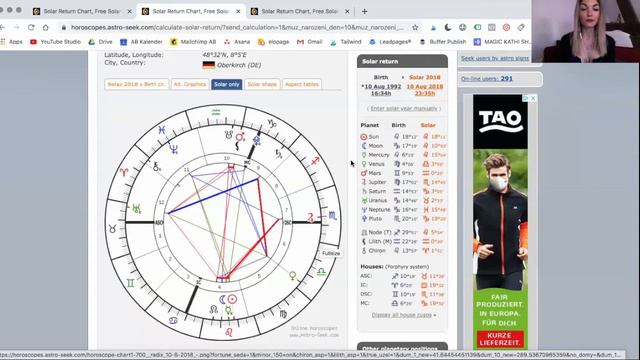
Task: Click the Mars symbol in planet table
Action: click(364, 173)
